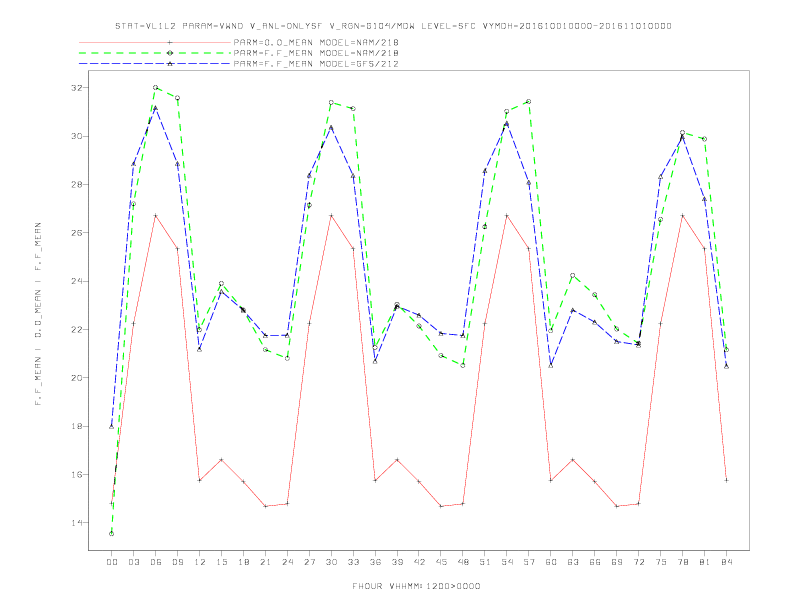Screen dimensions: 792x612
Task: Click the red solid line legend sample
Action: coord(155,42)
